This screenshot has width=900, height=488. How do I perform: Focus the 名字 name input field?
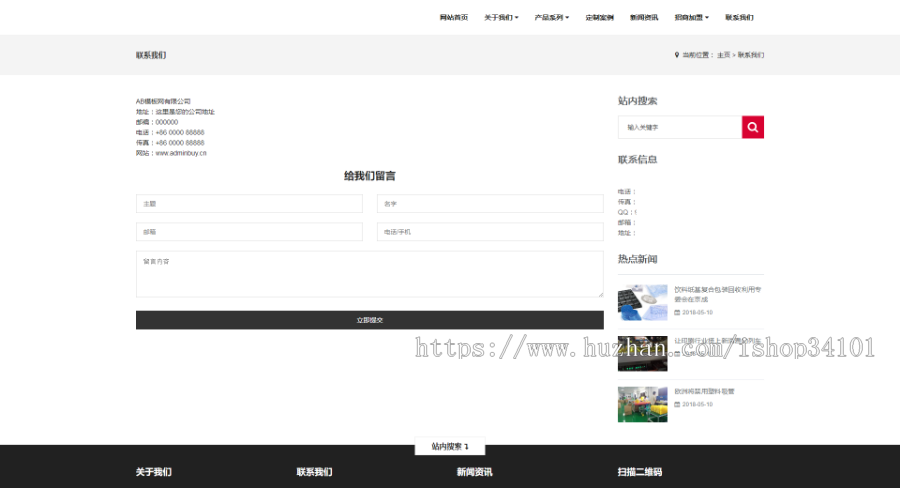pyautogui.click(x=490, y=203)
